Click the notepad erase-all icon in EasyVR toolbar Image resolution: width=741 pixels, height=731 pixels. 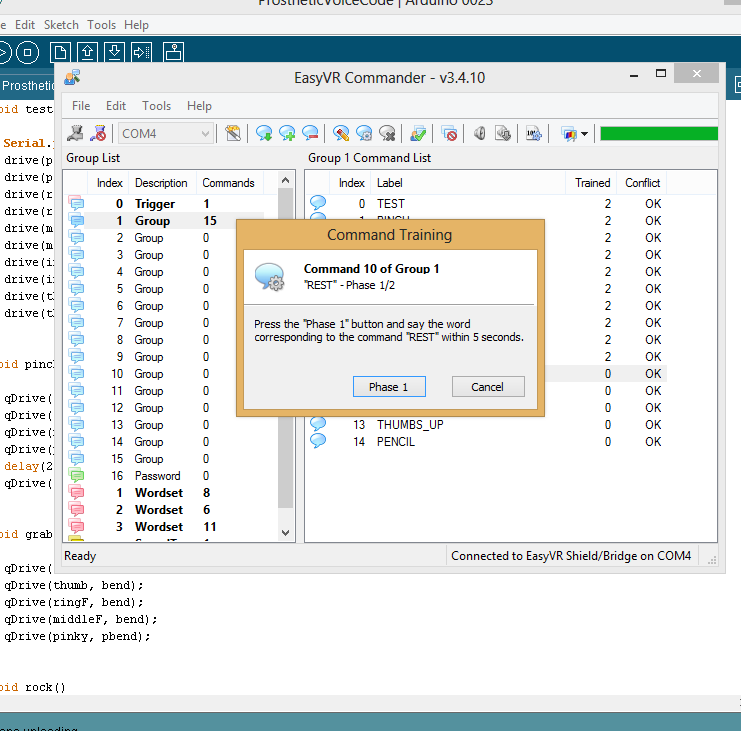click(x=233, y=134)
